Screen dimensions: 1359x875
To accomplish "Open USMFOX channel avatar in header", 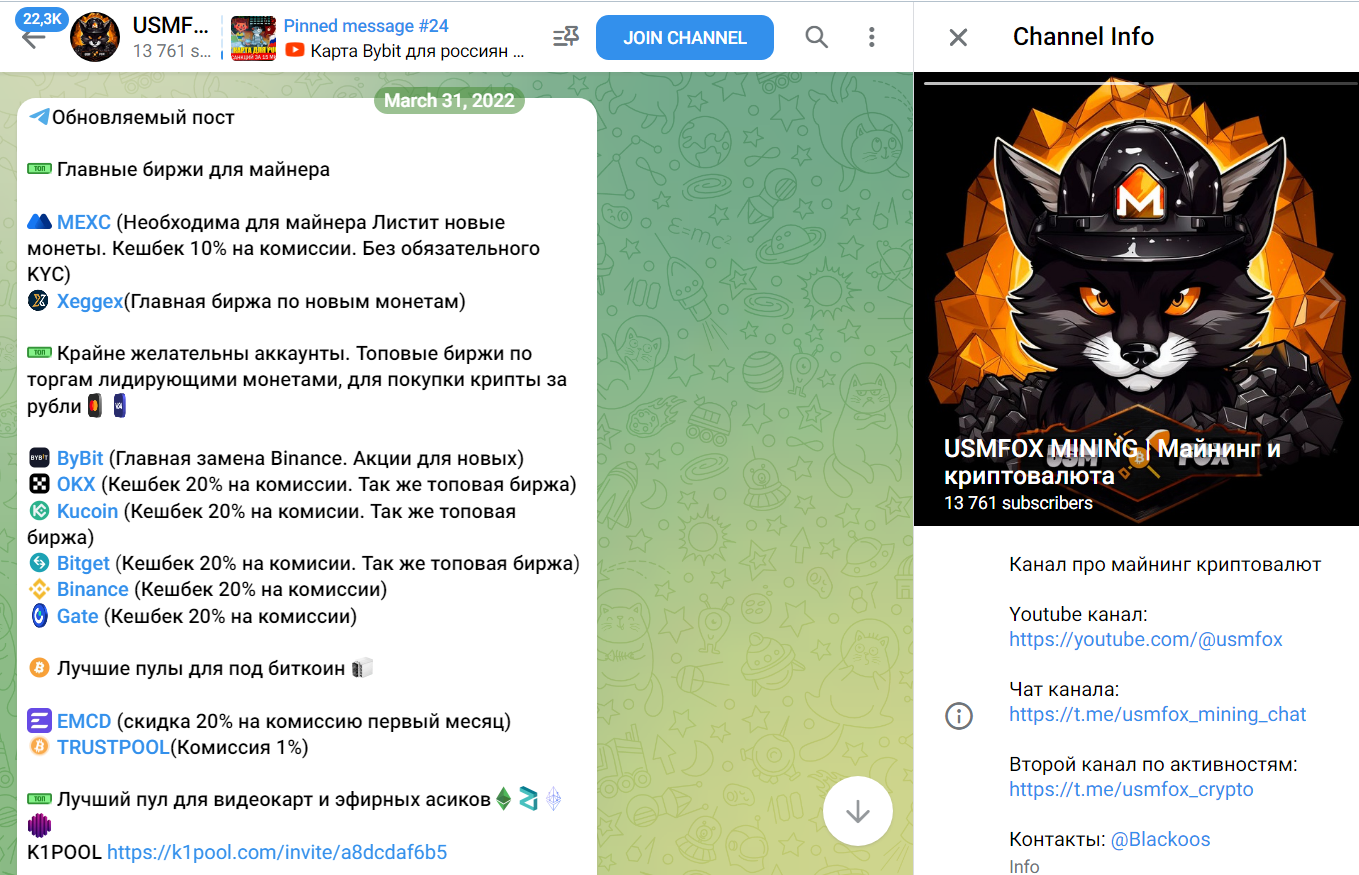I will pos(94,37).
